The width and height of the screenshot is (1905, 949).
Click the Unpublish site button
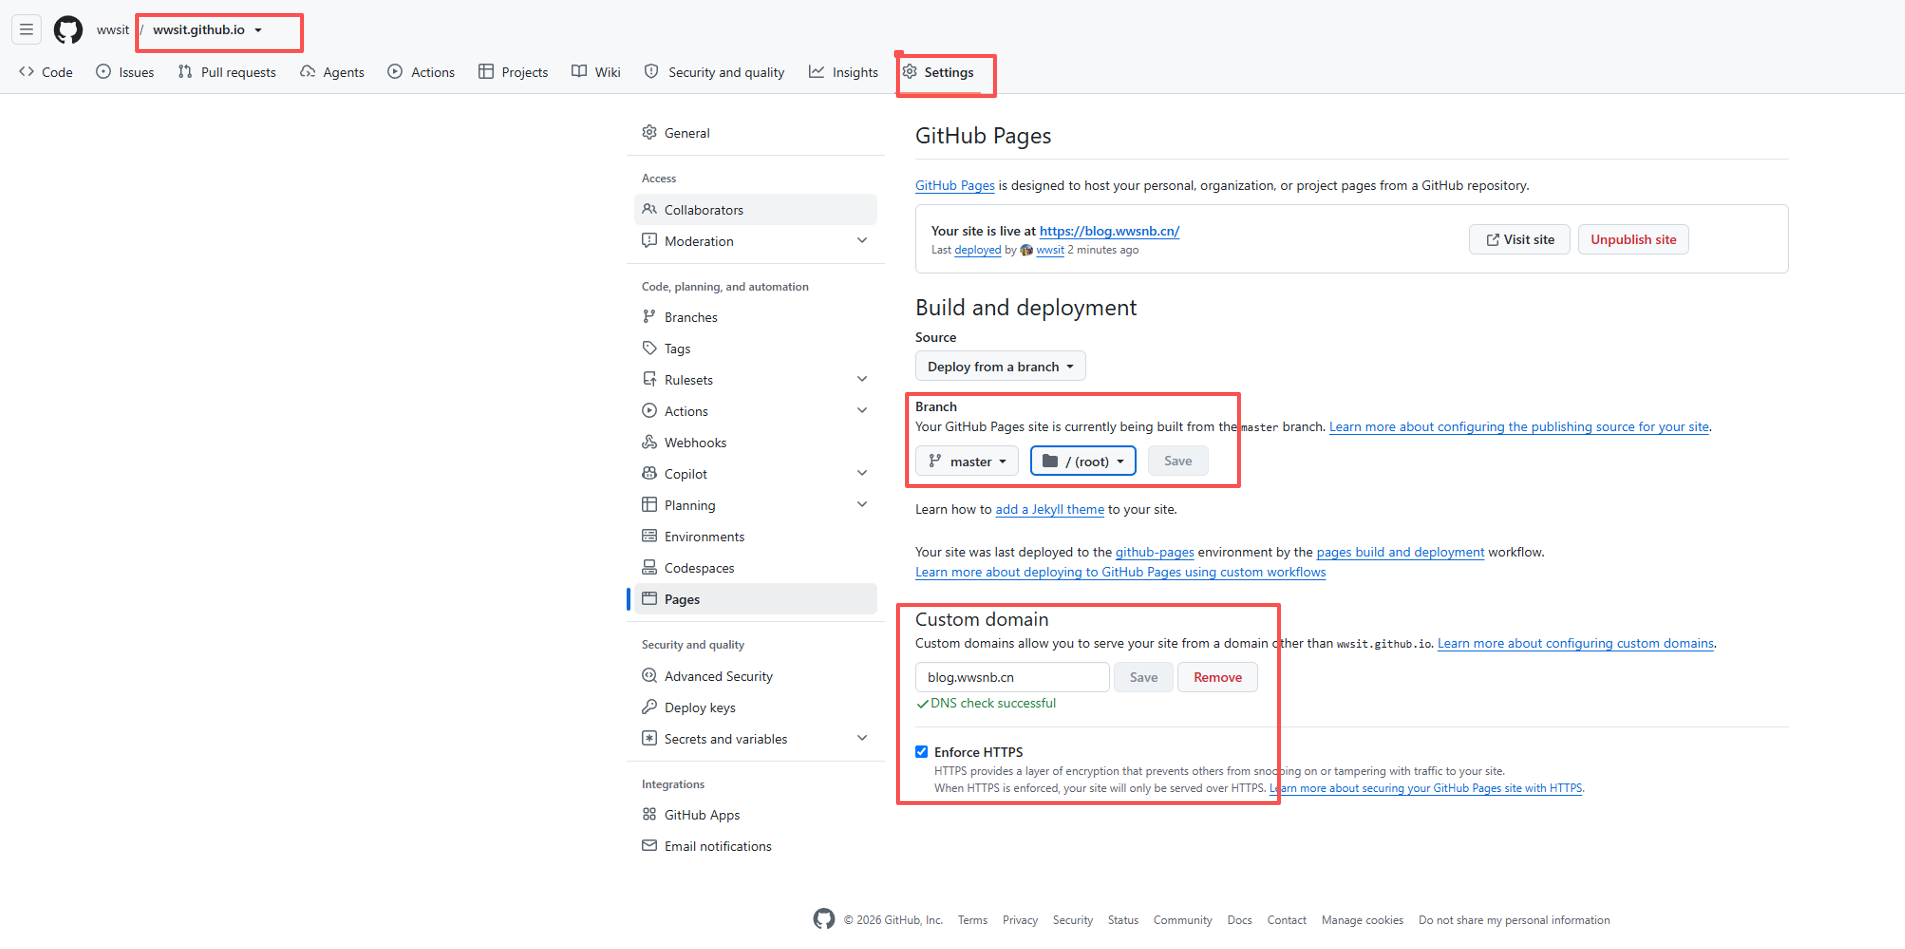click(x=1633, y=239)
